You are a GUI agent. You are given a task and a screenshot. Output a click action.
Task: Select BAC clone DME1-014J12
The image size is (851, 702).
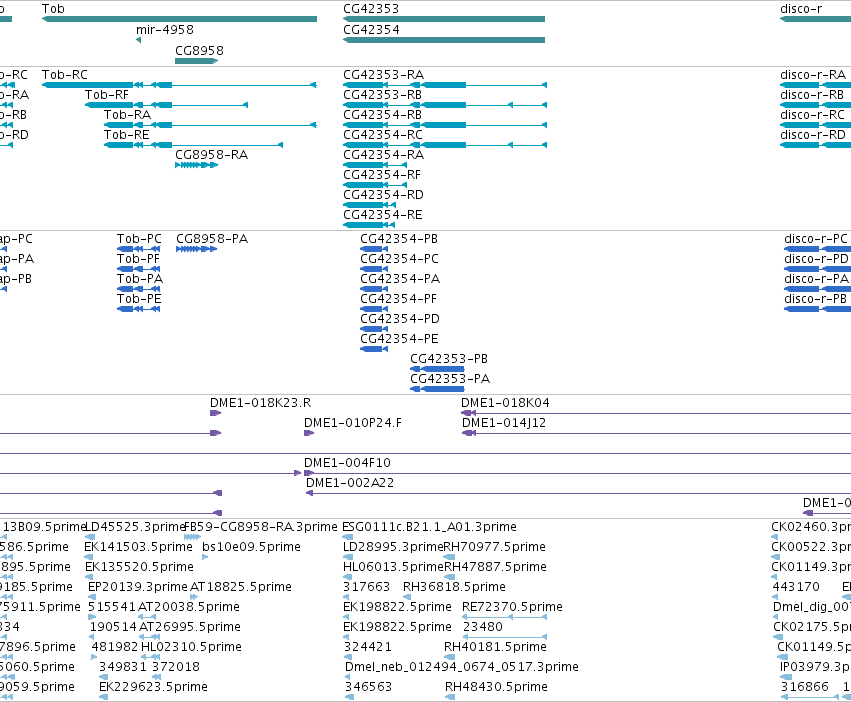pyautogui.click(x=504, y=423)
